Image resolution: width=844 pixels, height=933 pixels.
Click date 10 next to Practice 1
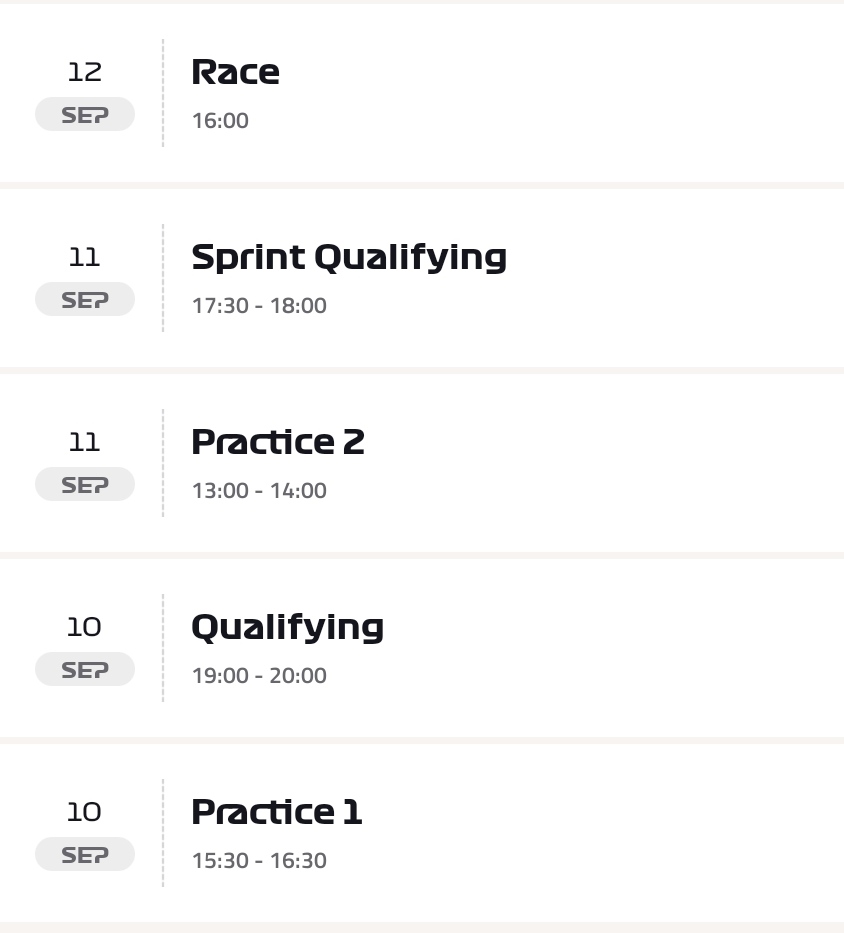coord(85,812)
